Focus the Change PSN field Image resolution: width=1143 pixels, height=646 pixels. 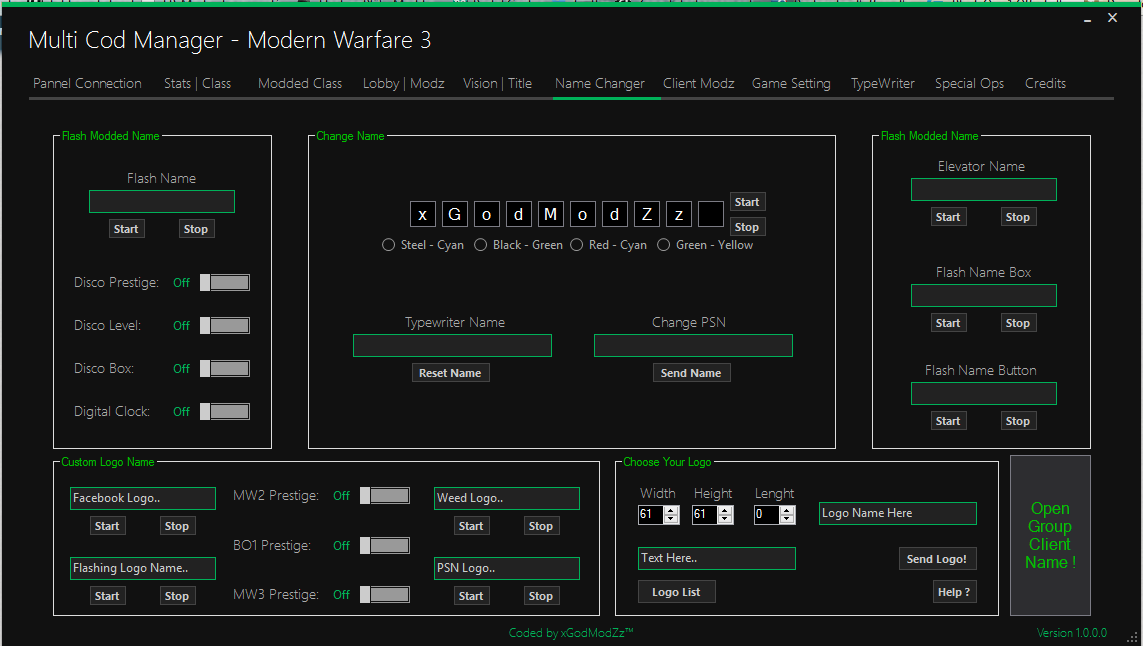[693, 346]
